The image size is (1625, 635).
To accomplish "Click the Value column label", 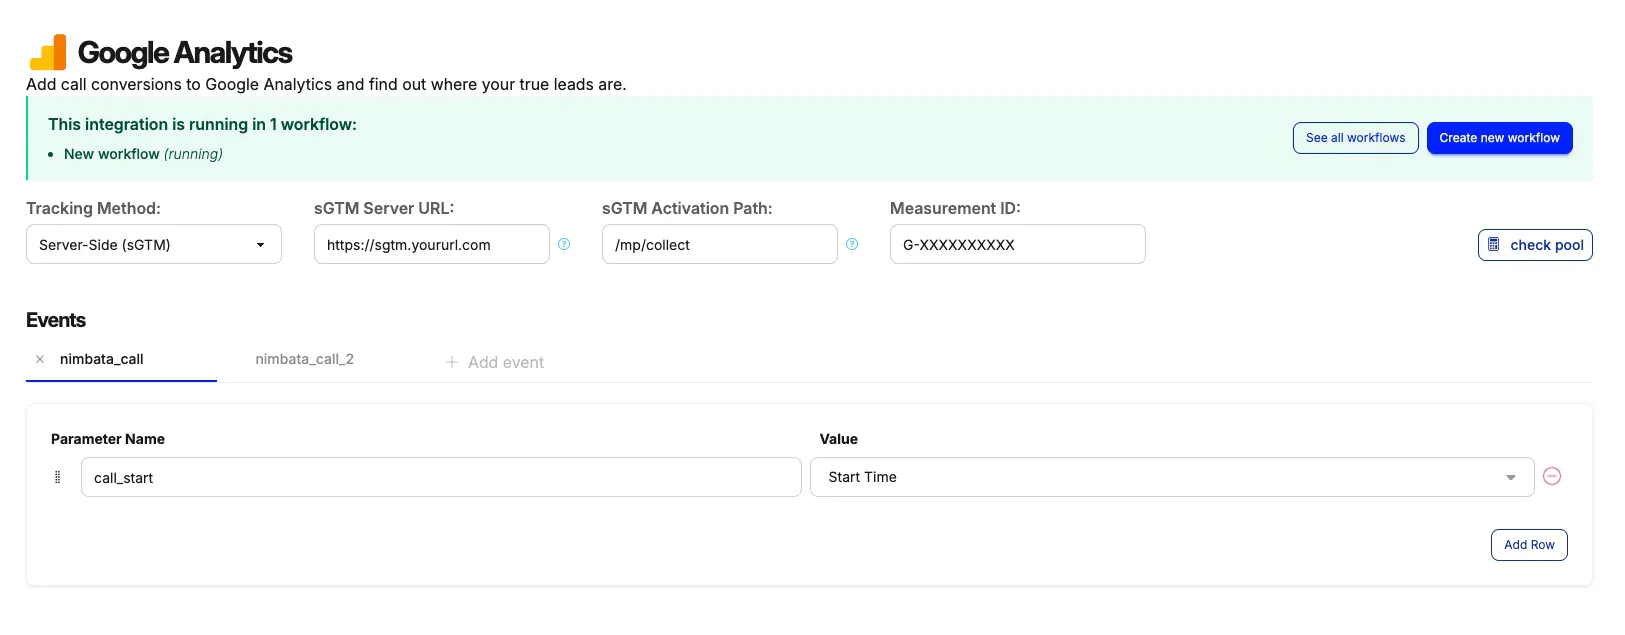I will [x=839, y=439].
